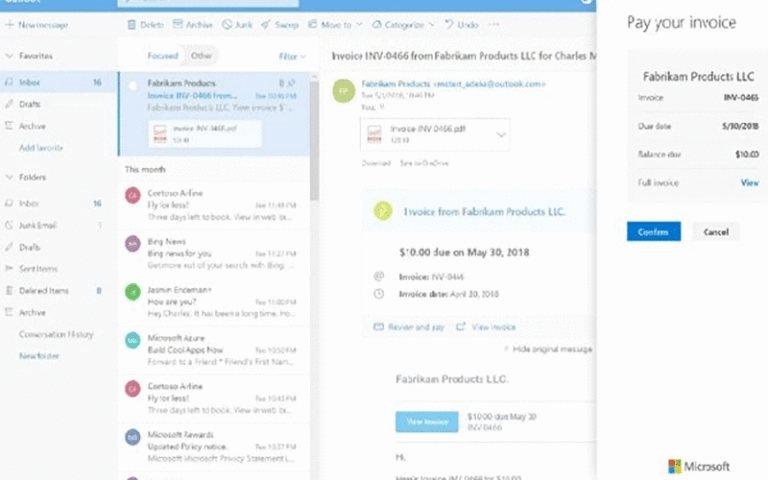Click the Move to folder icon
Image resolution: width=768 pixels, height=480 pixels.
[312, 24]
